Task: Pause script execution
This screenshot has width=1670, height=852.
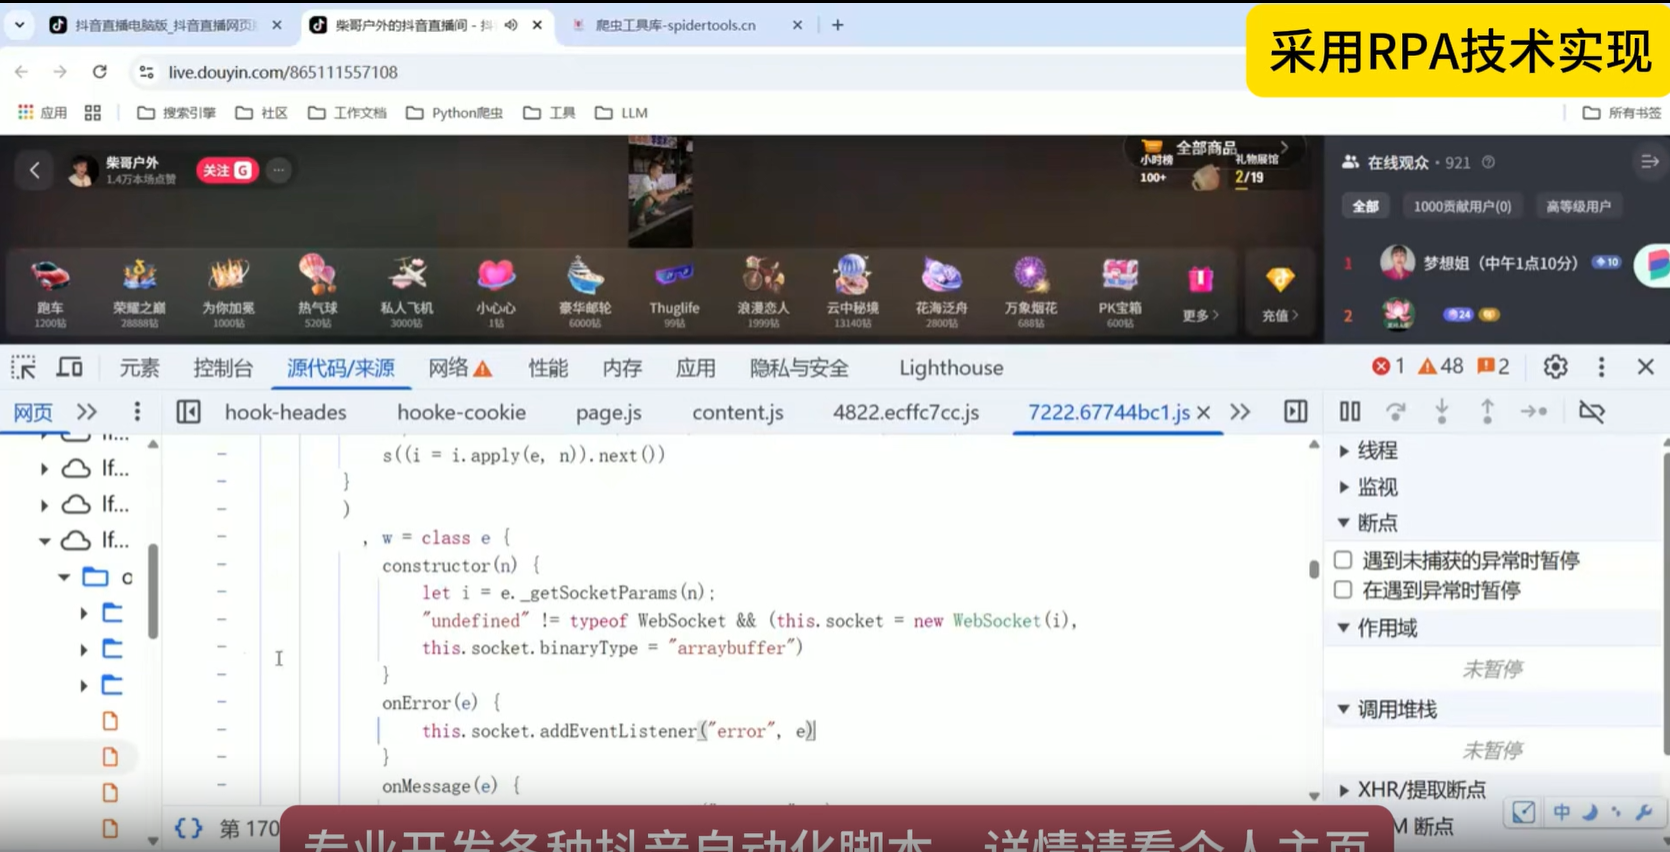Action: click(x=1350, y=411)
